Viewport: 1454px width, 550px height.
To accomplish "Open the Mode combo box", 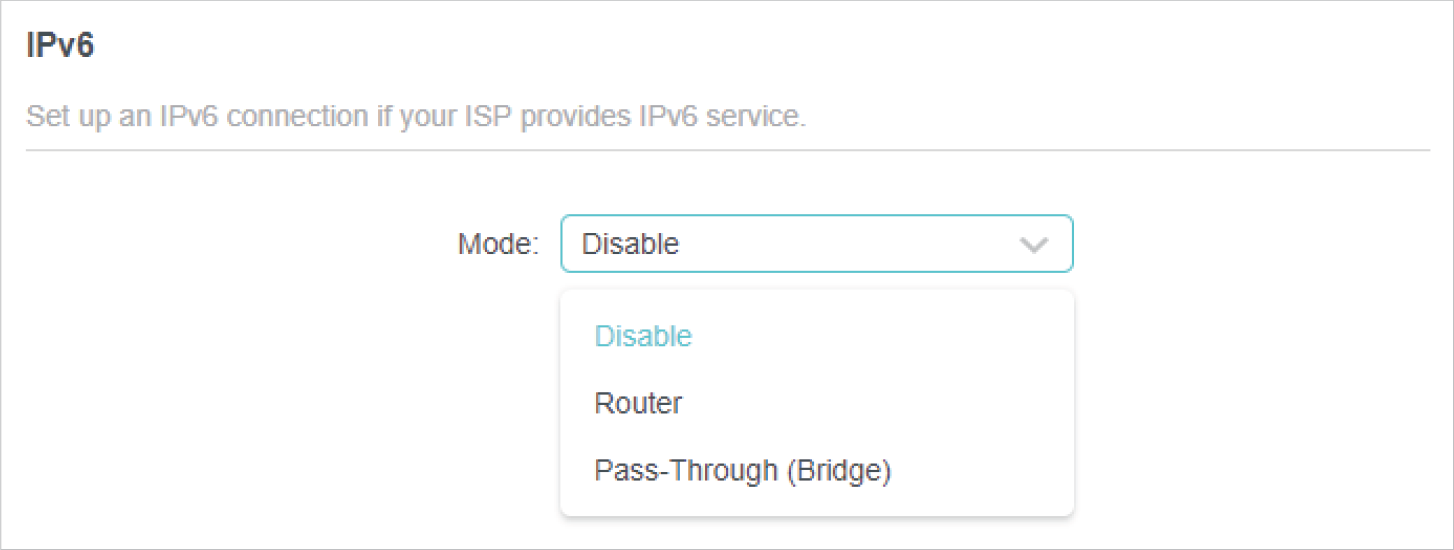I will [x=815, y=244].
